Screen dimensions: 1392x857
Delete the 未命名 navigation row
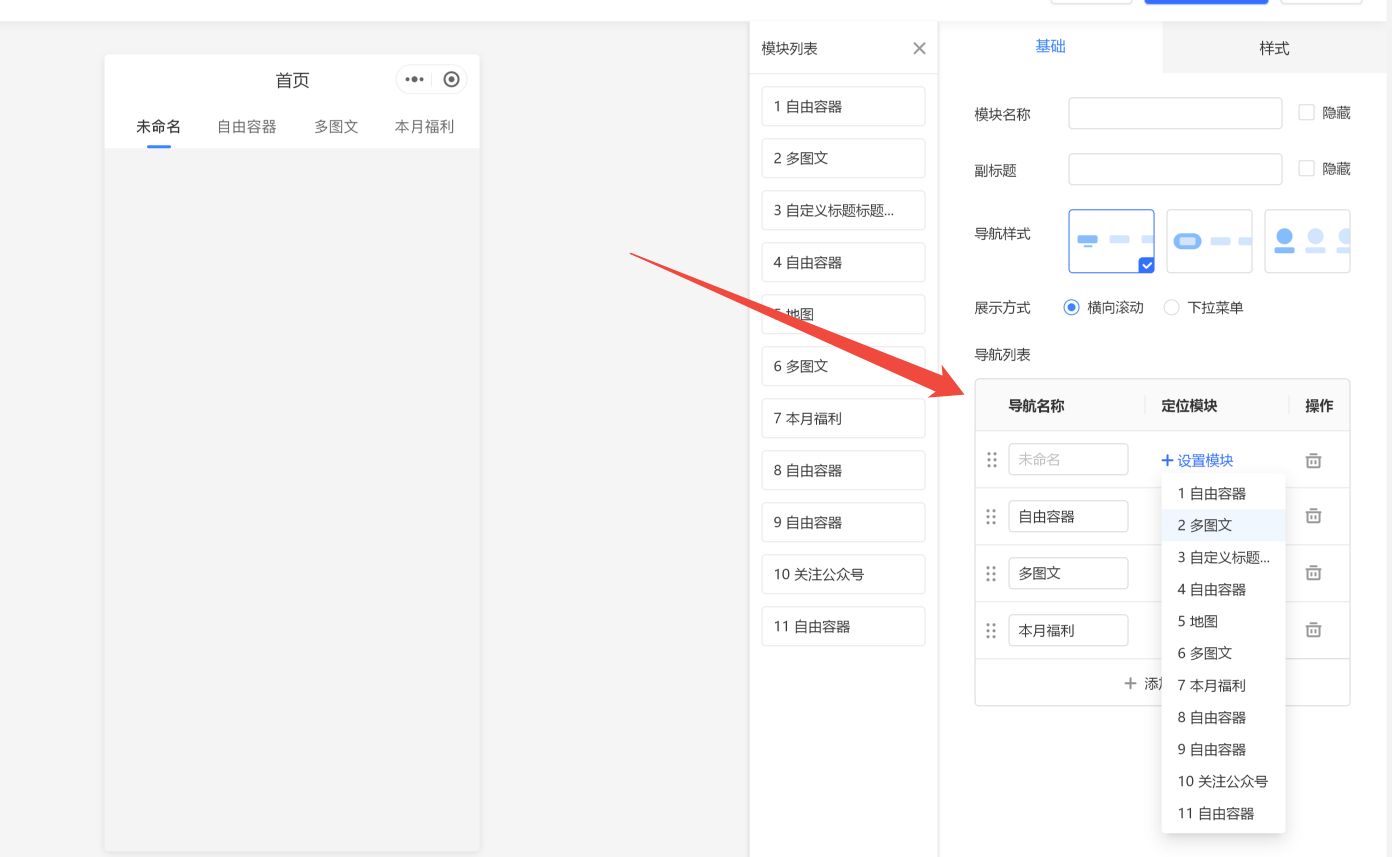[x=1313, y=461]
